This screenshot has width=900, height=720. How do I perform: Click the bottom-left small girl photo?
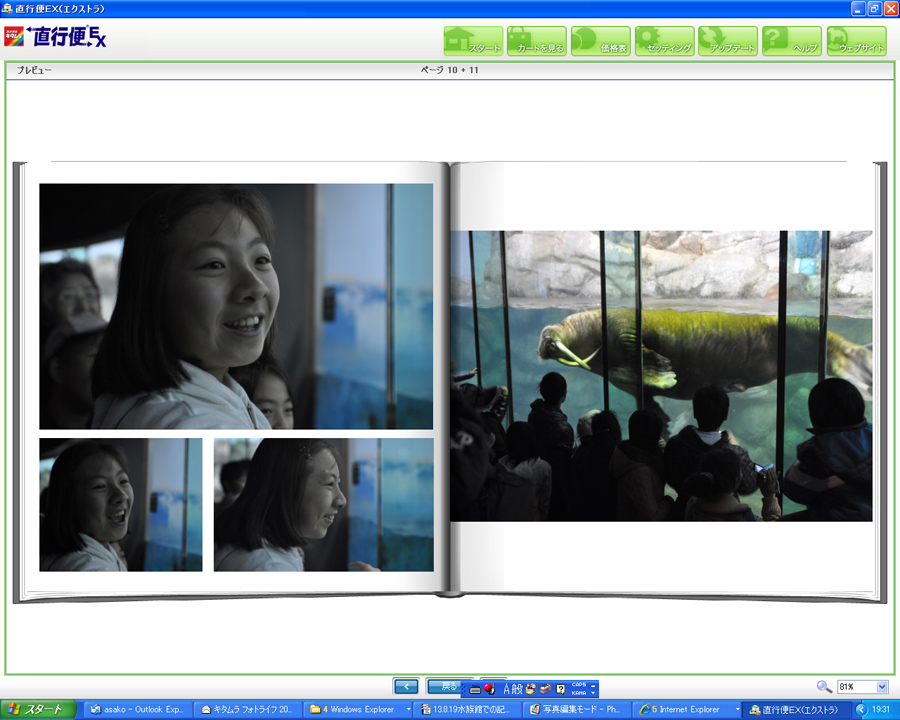(x=120, y=504)
